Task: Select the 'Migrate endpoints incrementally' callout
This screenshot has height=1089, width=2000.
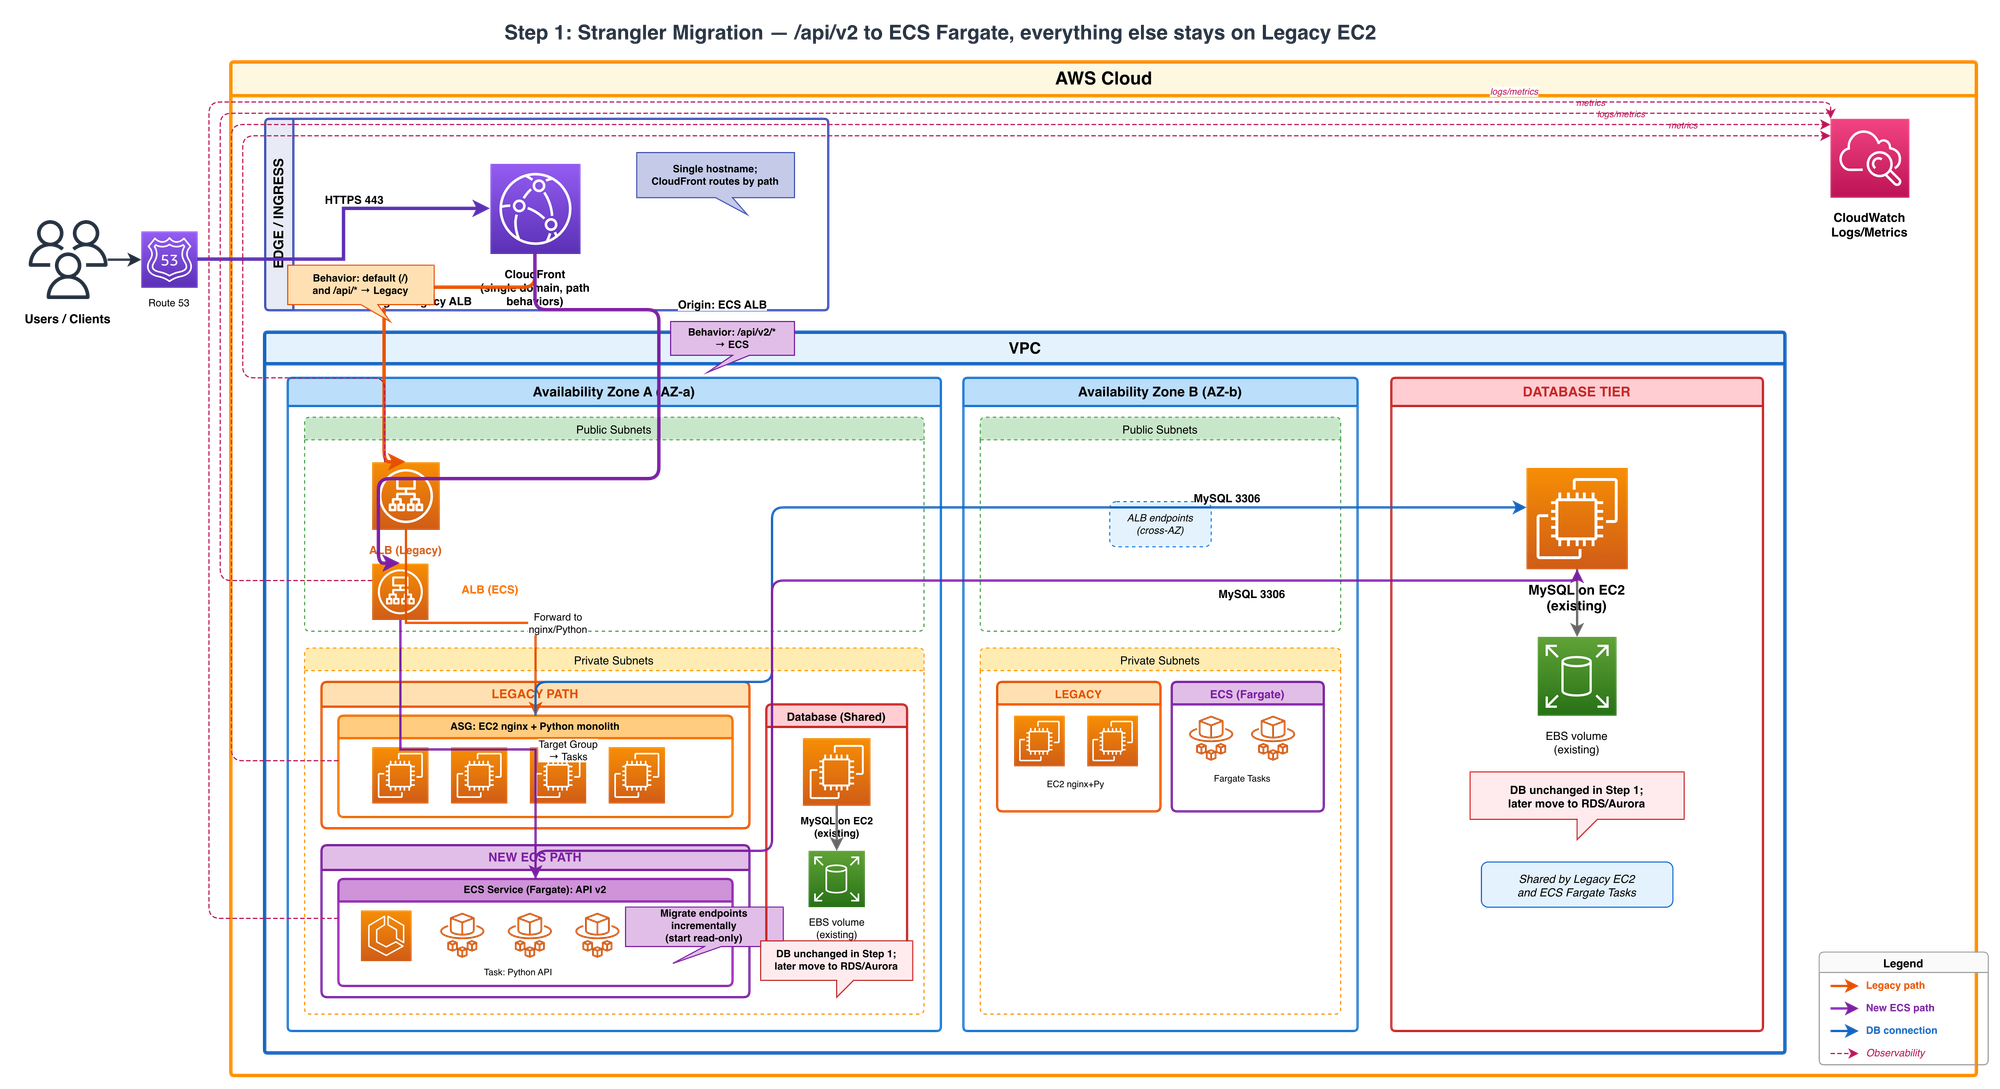Action: tap(703, 926)
